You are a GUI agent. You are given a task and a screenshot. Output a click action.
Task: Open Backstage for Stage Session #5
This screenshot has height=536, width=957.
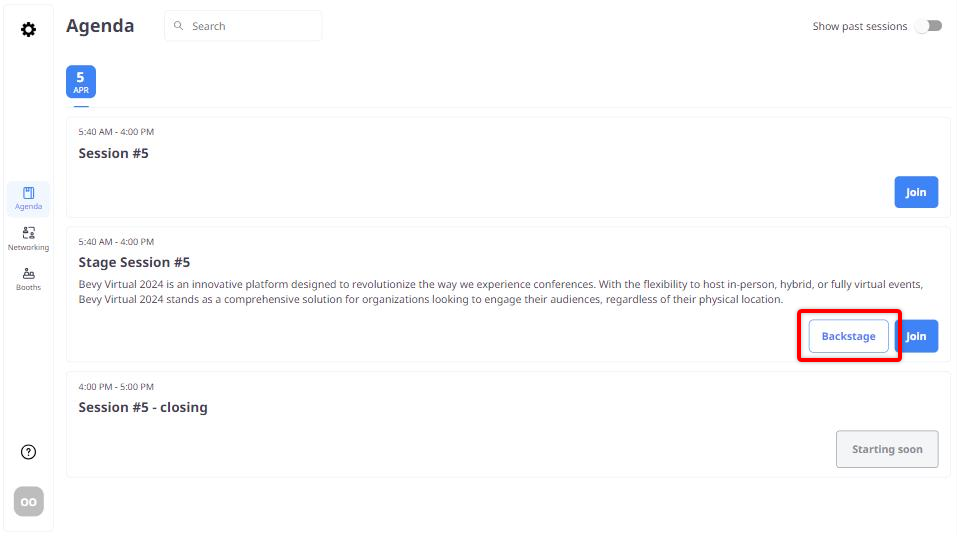click(x=848, y=336)
